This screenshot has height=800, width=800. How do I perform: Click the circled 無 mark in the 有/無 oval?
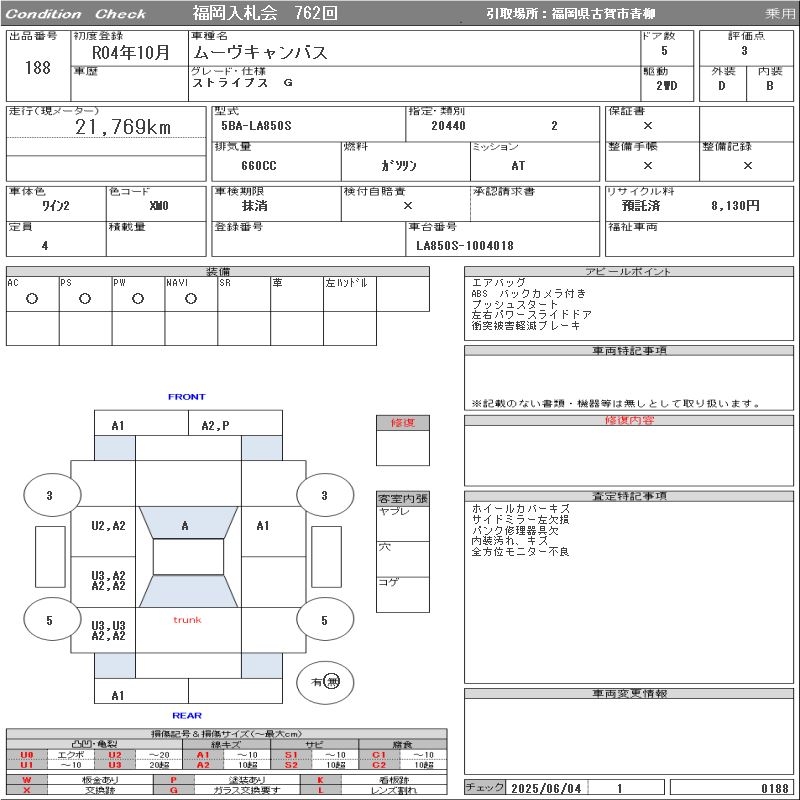tap(332, 682)
